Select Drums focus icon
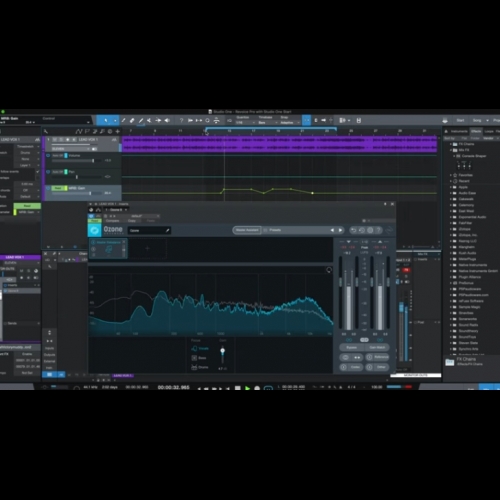 pyautogui.click(x=195, y=367)
